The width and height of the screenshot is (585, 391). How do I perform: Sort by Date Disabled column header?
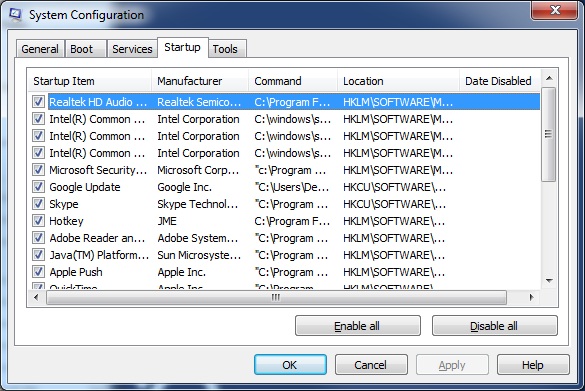coord(500,81)
